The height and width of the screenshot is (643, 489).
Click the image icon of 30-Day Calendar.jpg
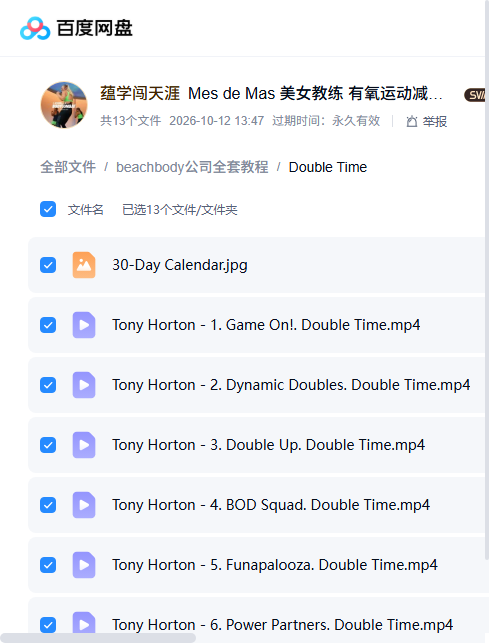coord(84,265)
